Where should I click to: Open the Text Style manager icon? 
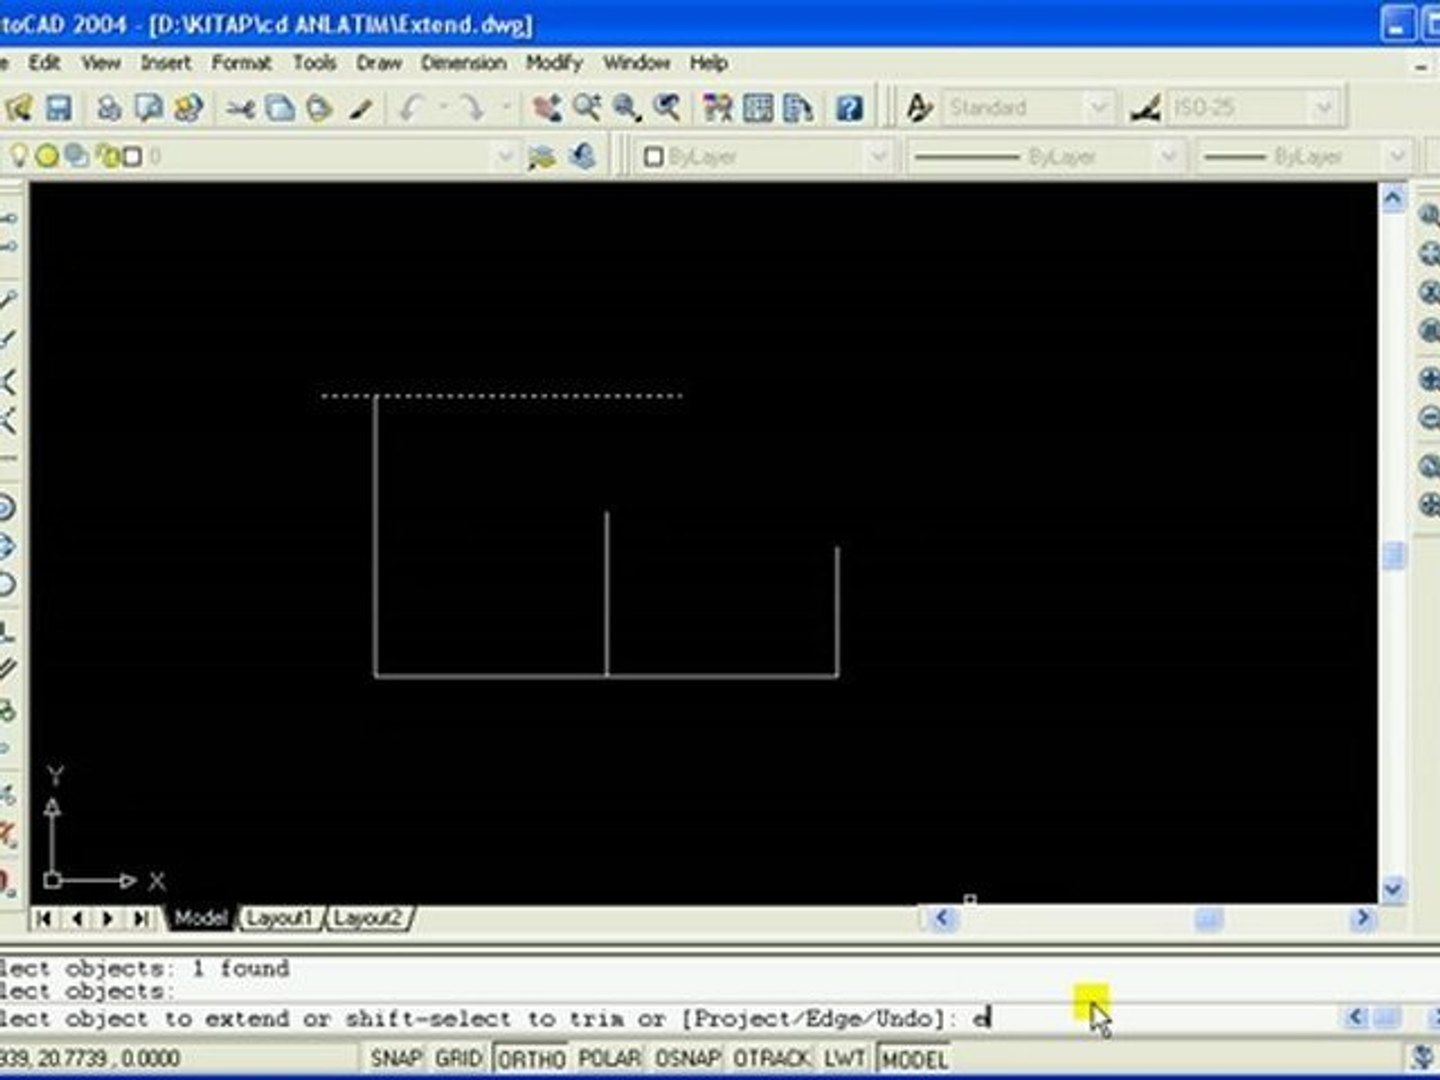click(x=918, y=107)
